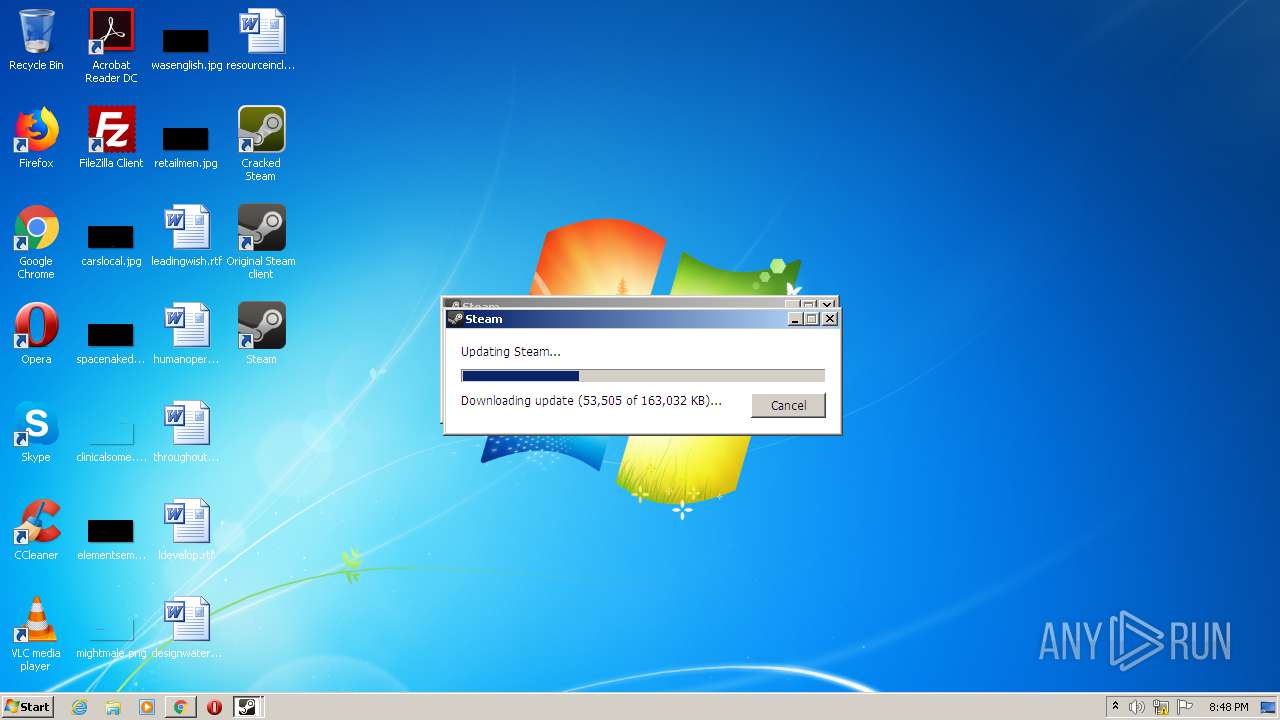Viewport: 1280px width, 720px height.
Task: Open Internet Explorer from taskbar
Action: 79,707
